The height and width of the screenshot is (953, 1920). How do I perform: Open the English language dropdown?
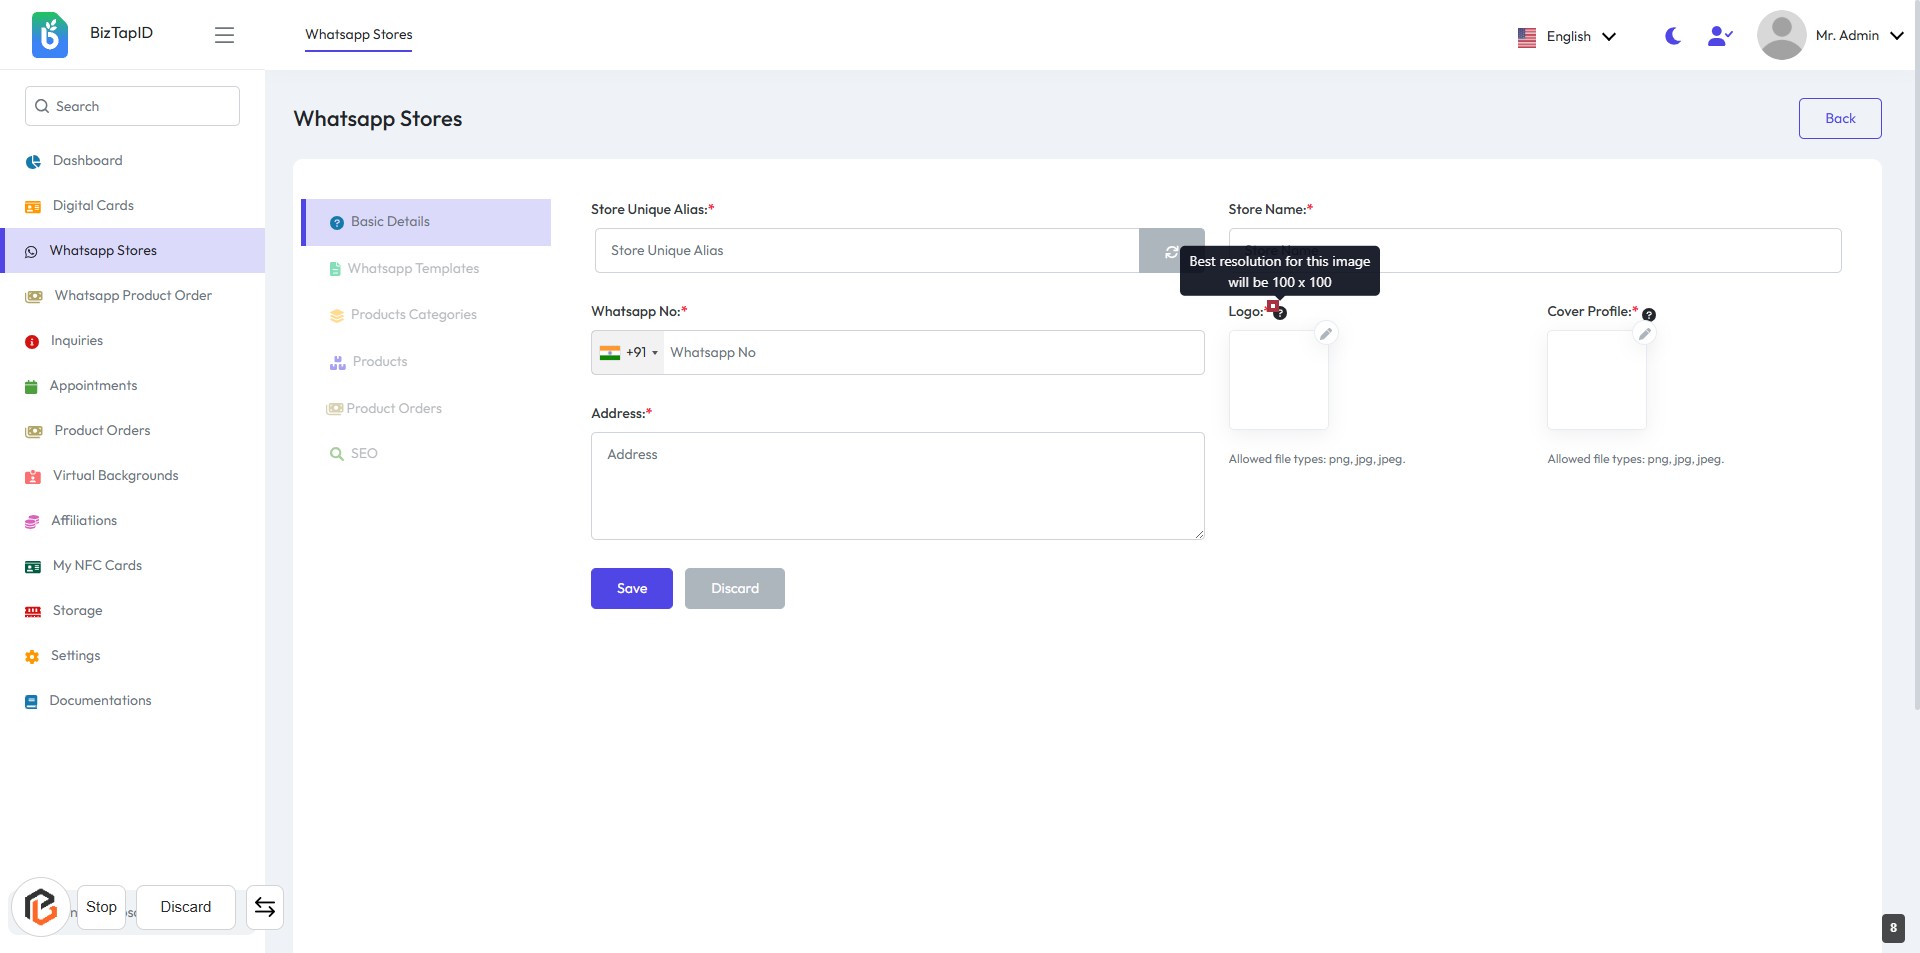point(1567,37)
